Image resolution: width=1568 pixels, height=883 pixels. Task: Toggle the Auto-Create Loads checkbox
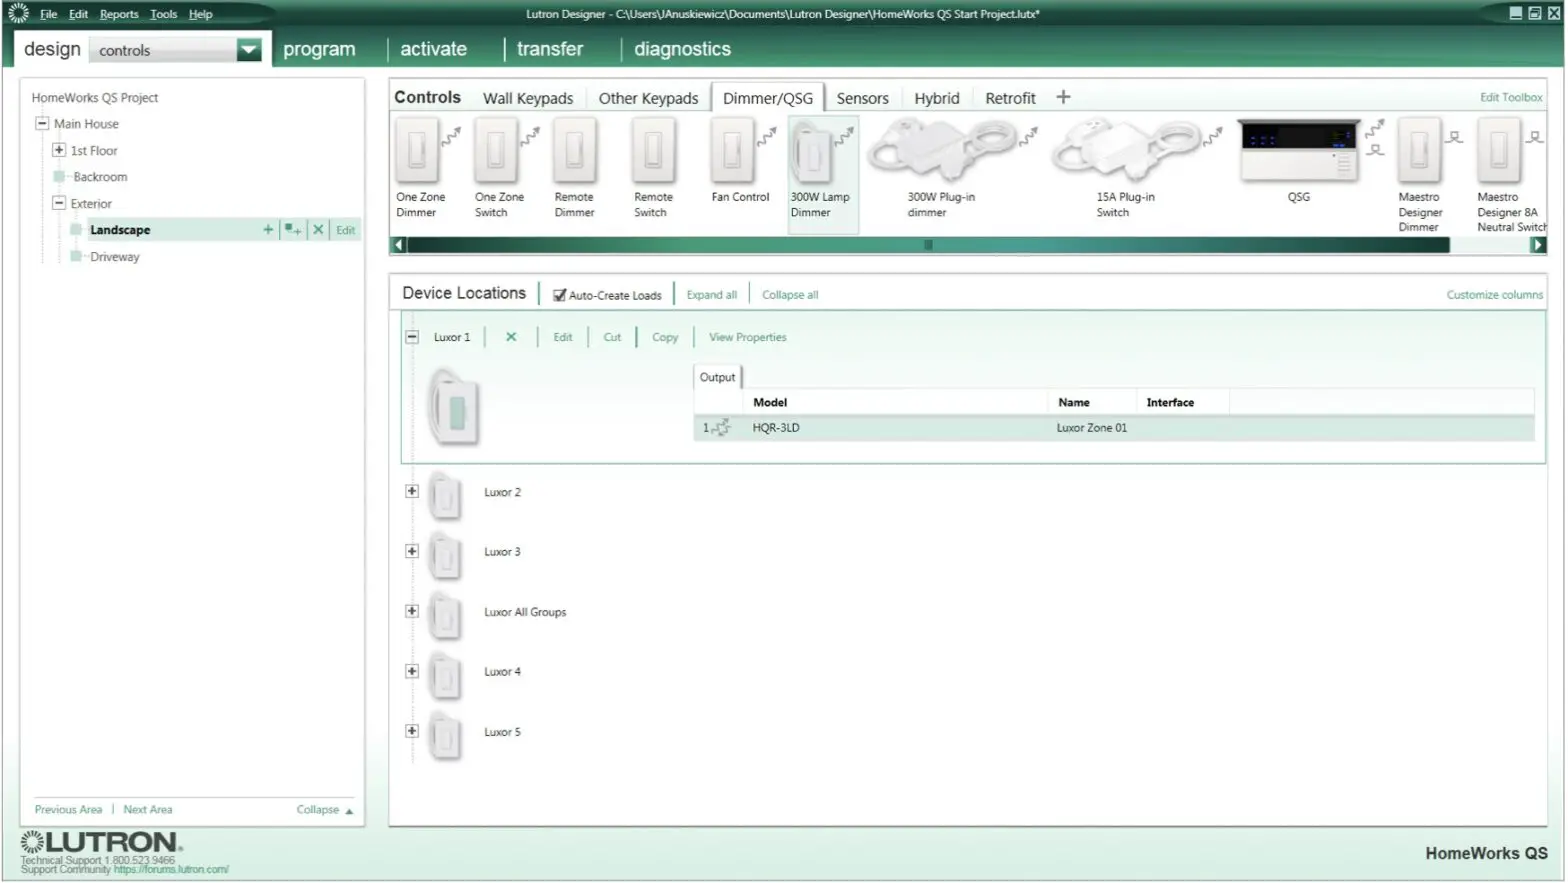tap(559, 296)
